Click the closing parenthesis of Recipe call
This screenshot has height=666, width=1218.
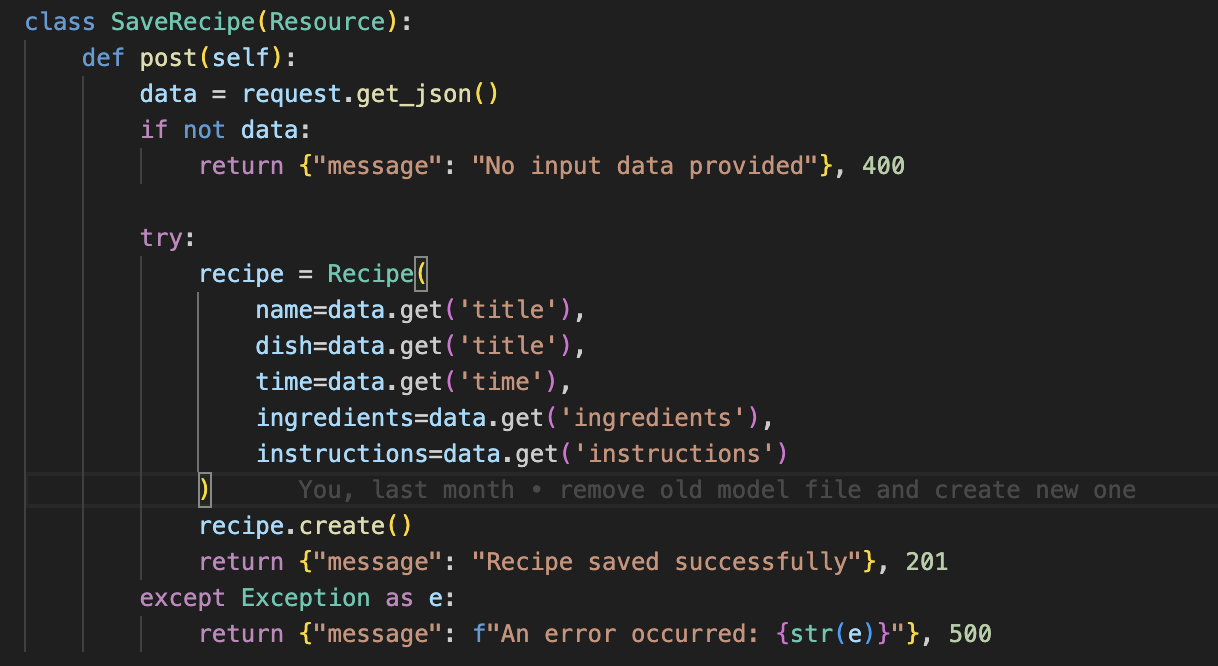tap(205, 489)
